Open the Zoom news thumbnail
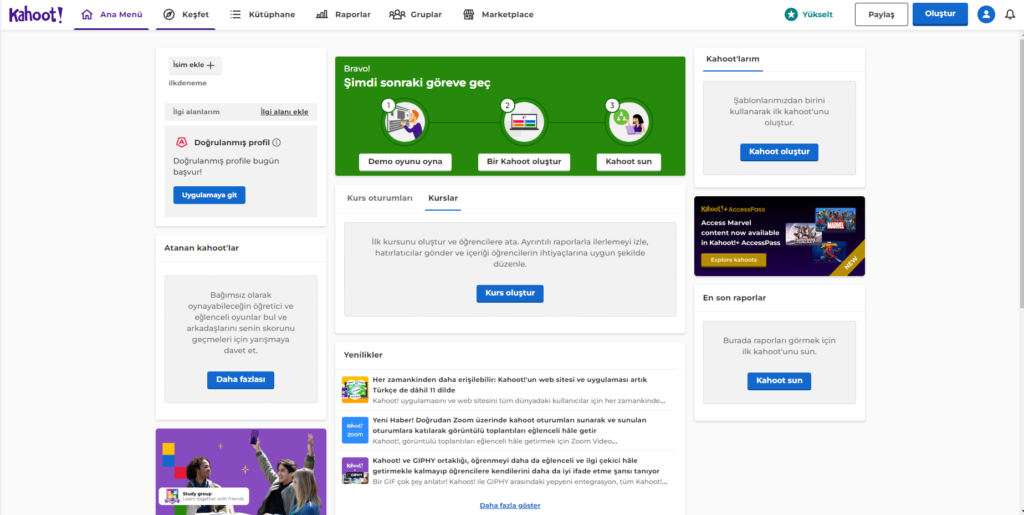1024x515 pixels. click(x=355, y=430)
